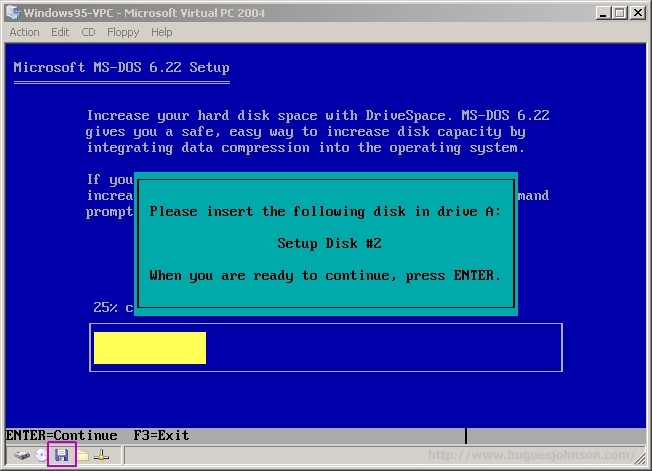Click the hard disk status icon
The image size is (652, 471).
22,456
